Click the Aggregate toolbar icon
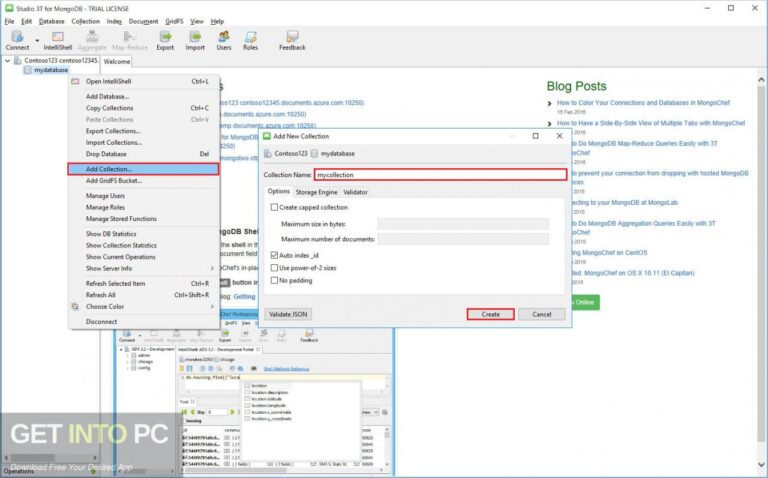768x478 pixels. 92,41
